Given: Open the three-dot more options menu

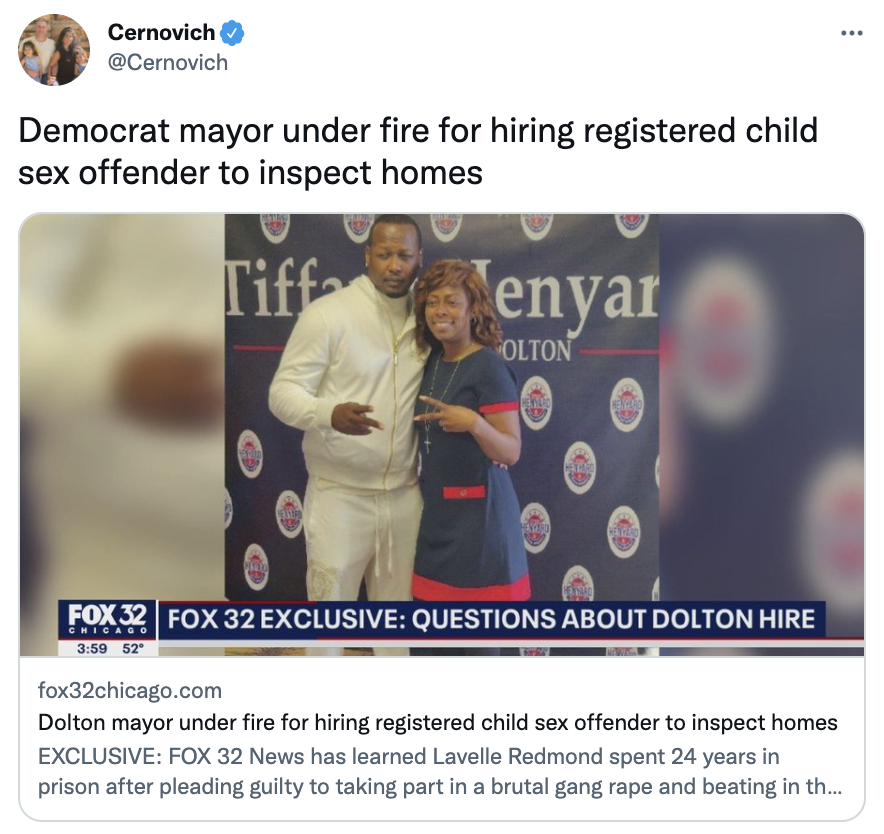Looking at the screenshot, I should [851, 33].
